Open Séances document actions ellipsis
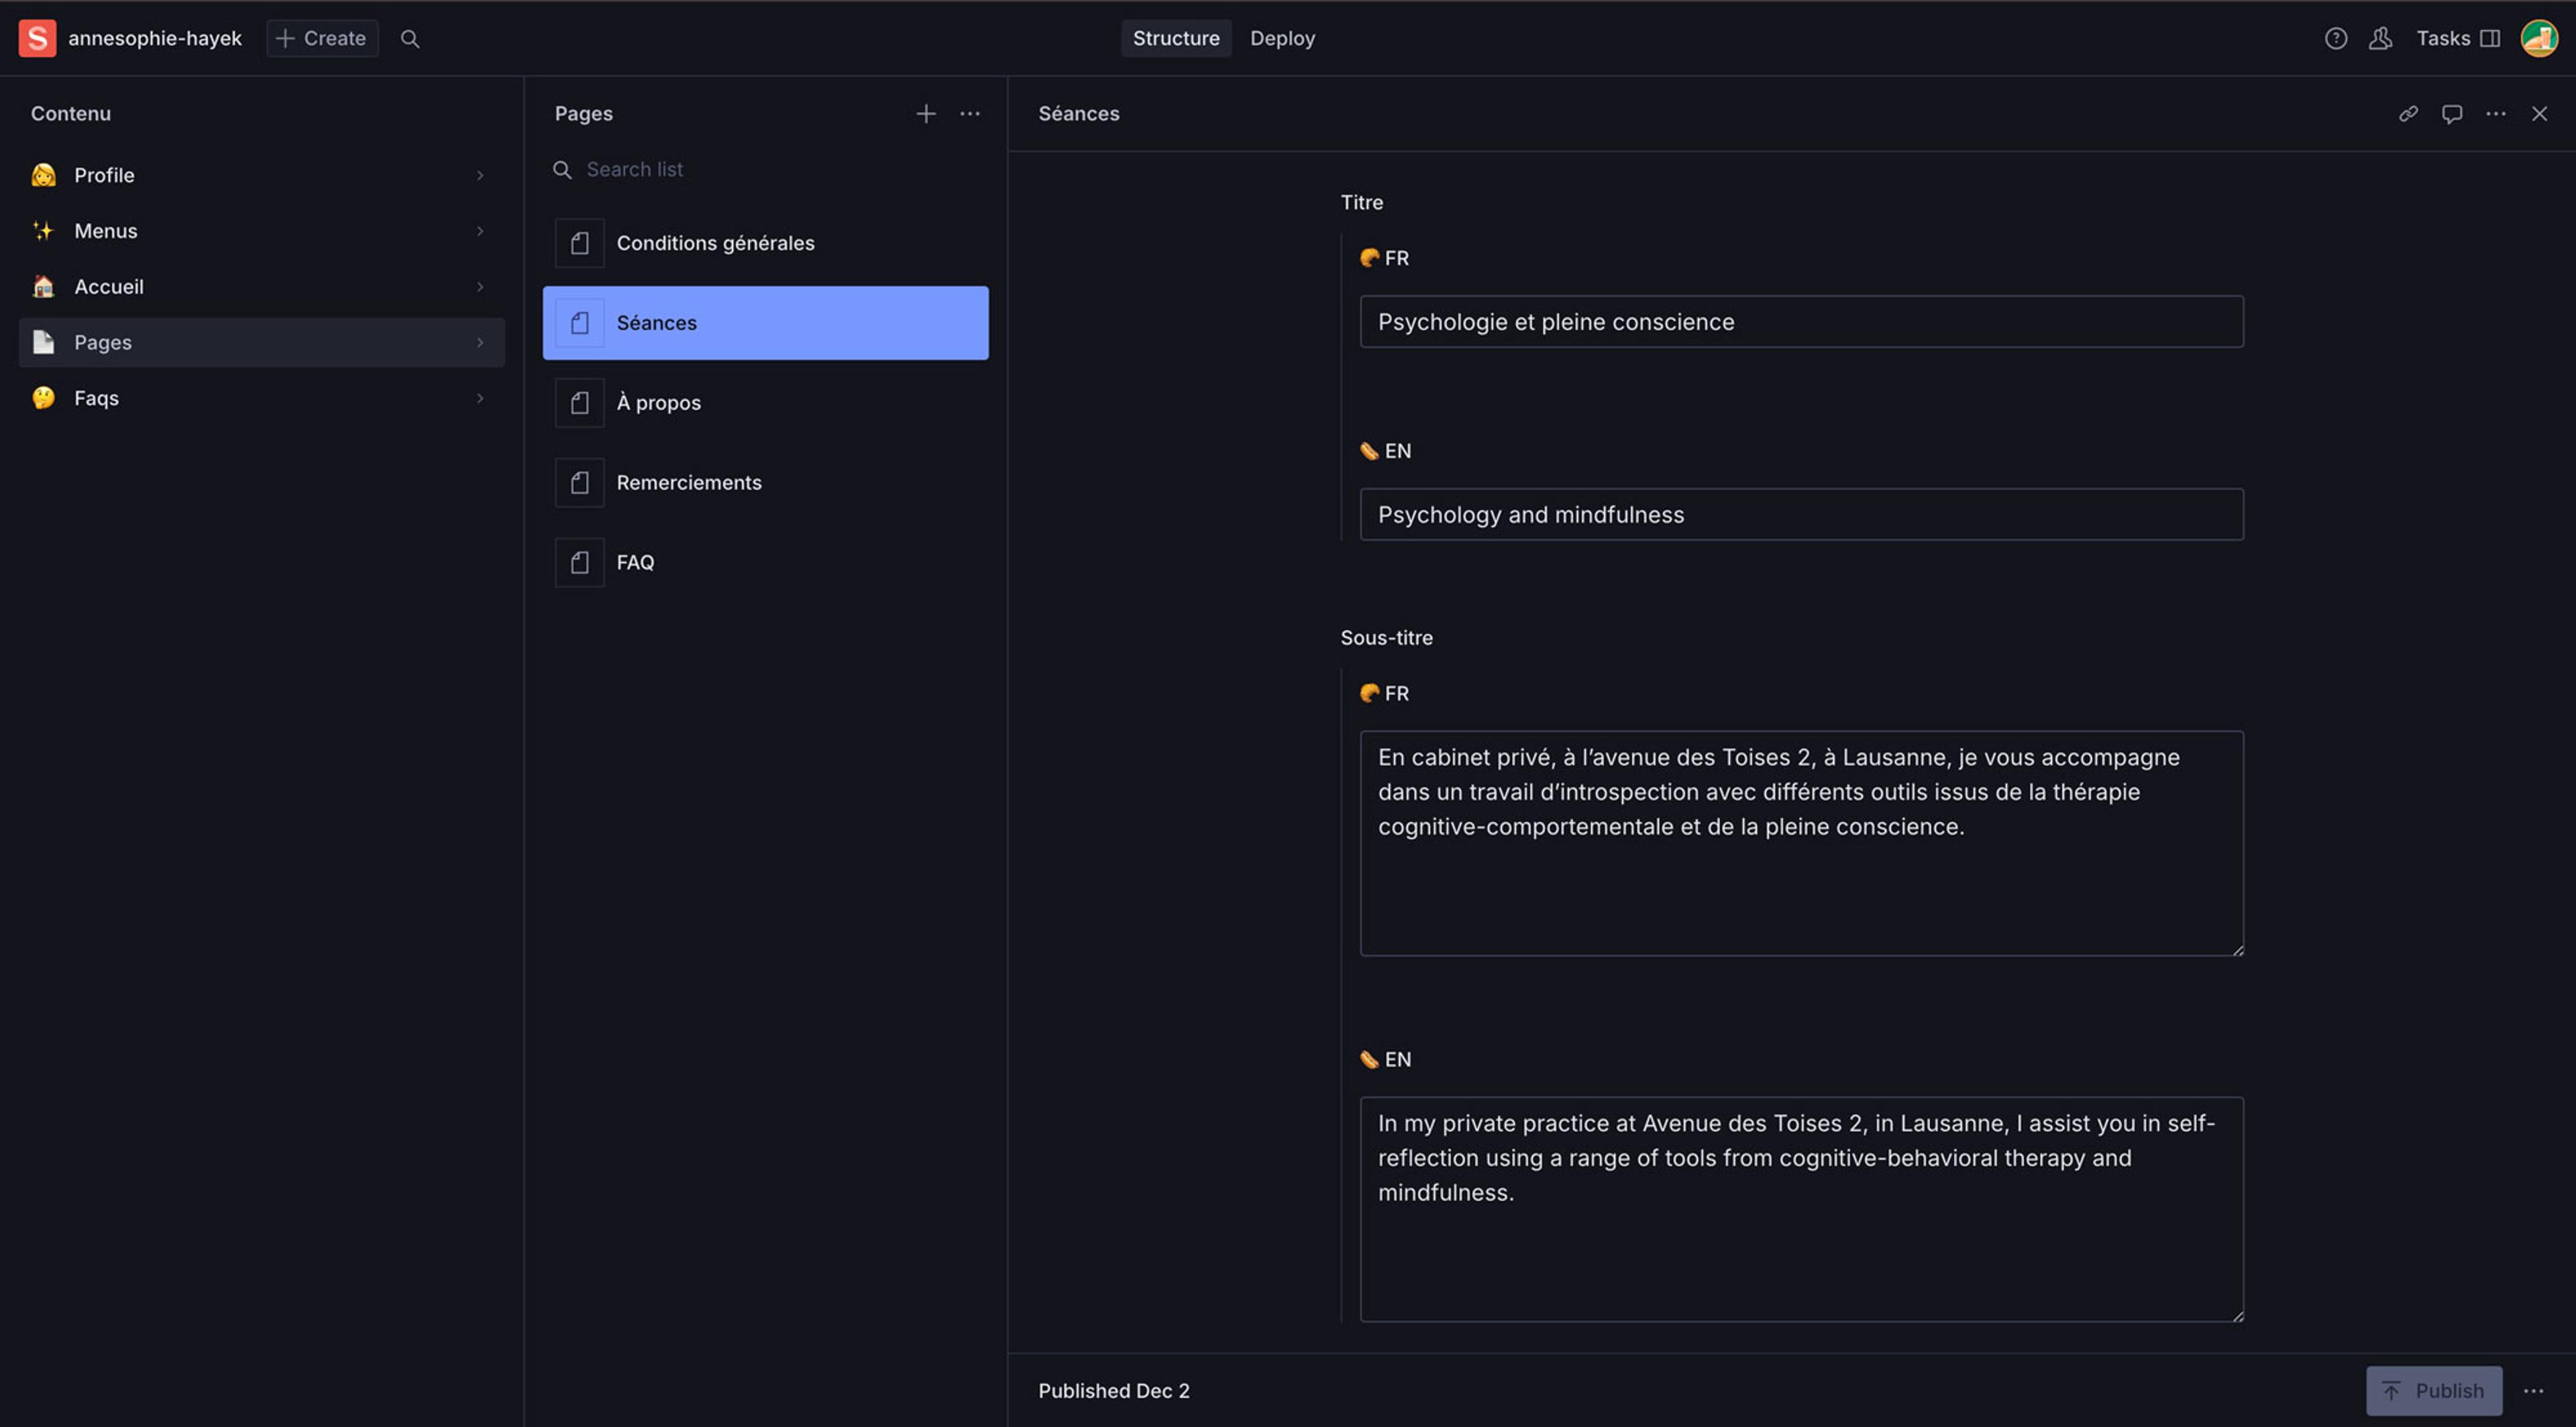This screenshot has width=2576, height=1427. pyautogui.click(x=2495, y=113)
